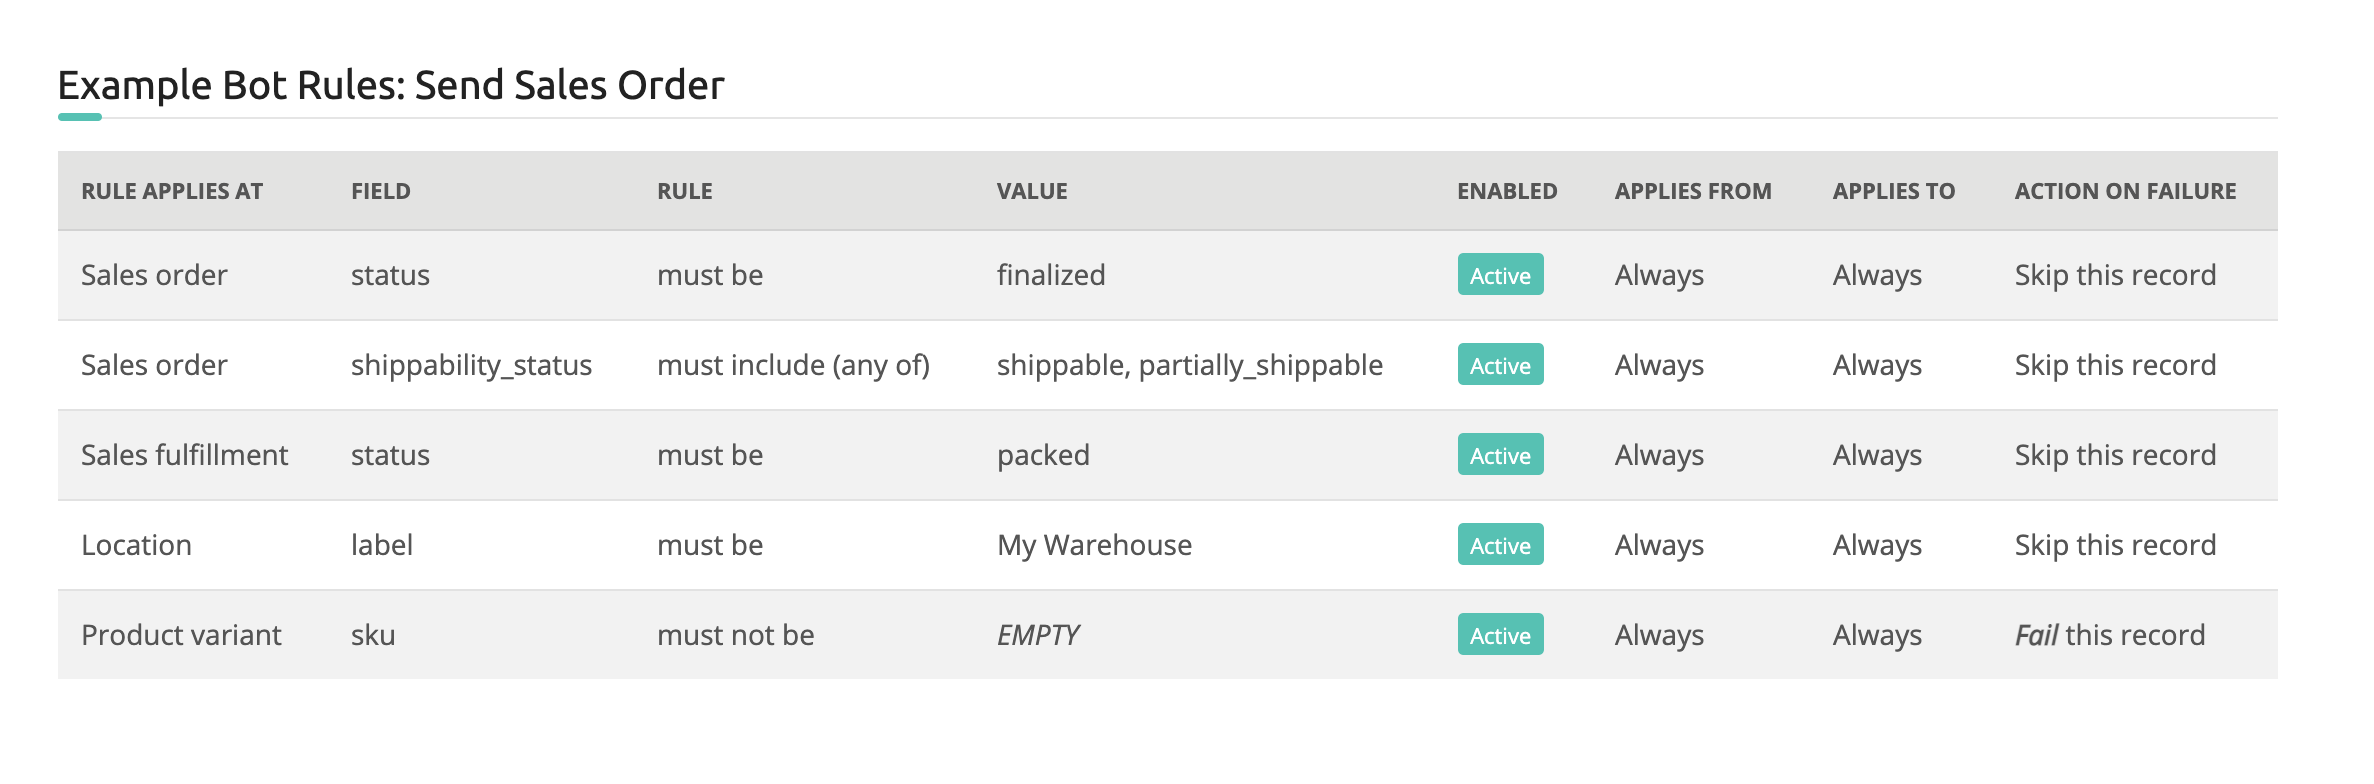The width and height of the screenshot is (2374, 784).
Task: Click the 'Example Bot Rules: Send Sales Order' heading
Action: [x=391, y=86]
